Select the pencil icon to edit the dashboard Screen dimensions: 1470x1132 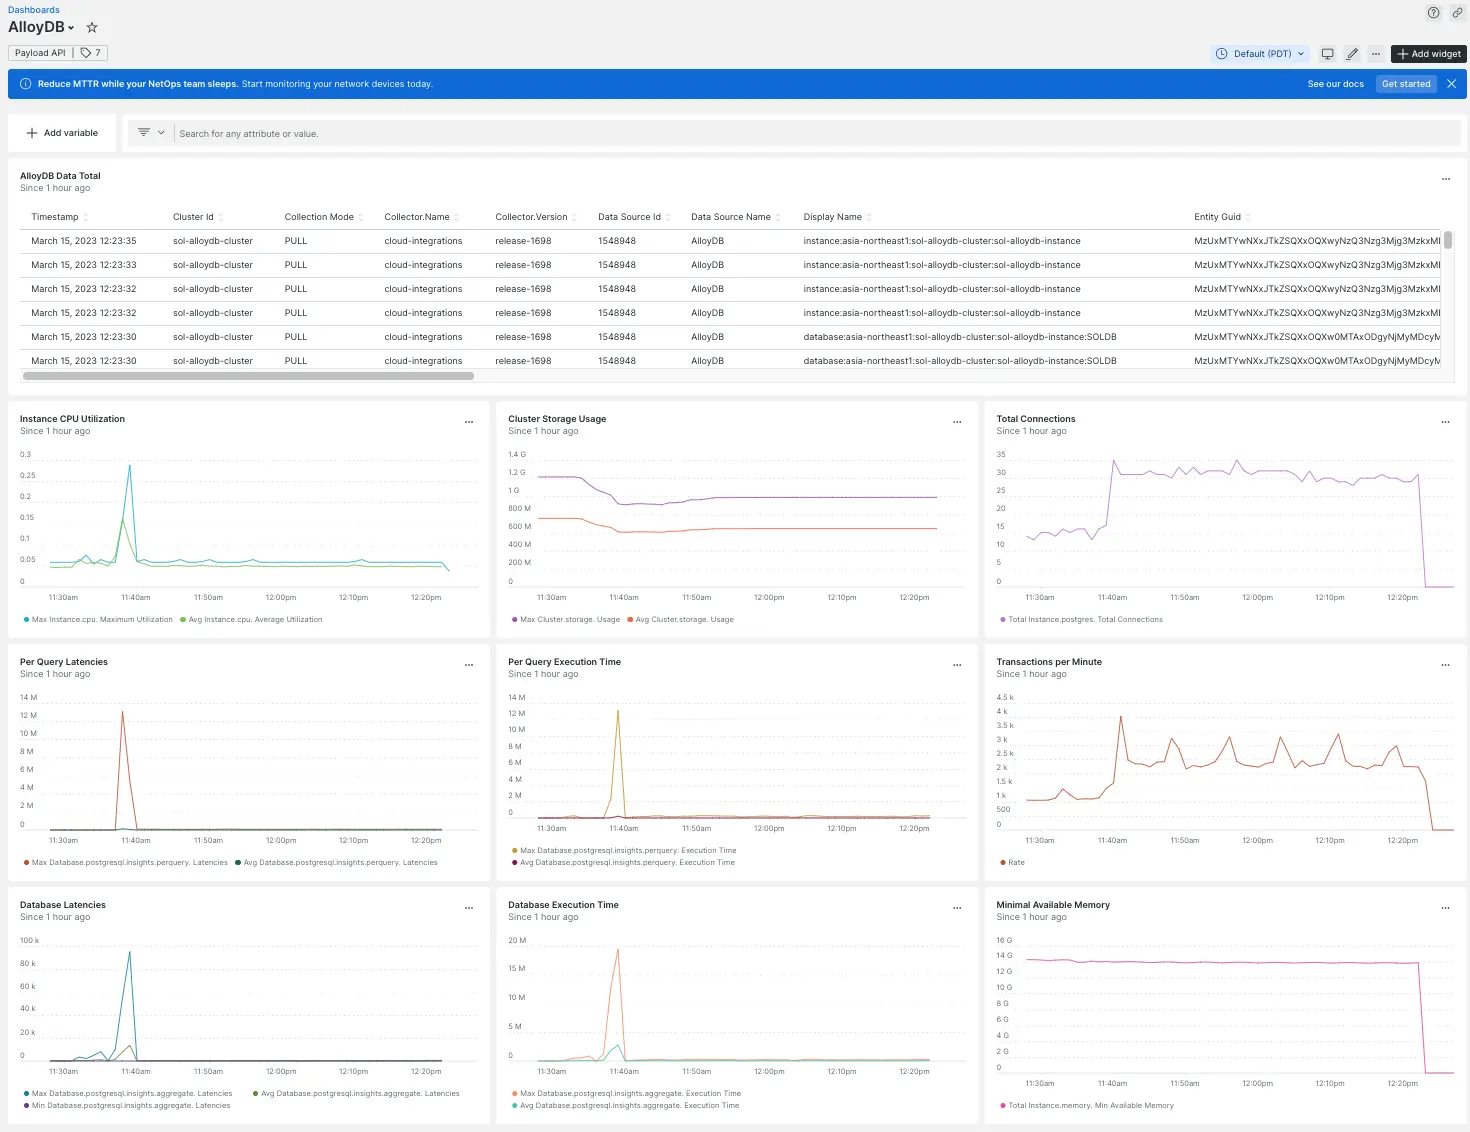coord(1352,53)
